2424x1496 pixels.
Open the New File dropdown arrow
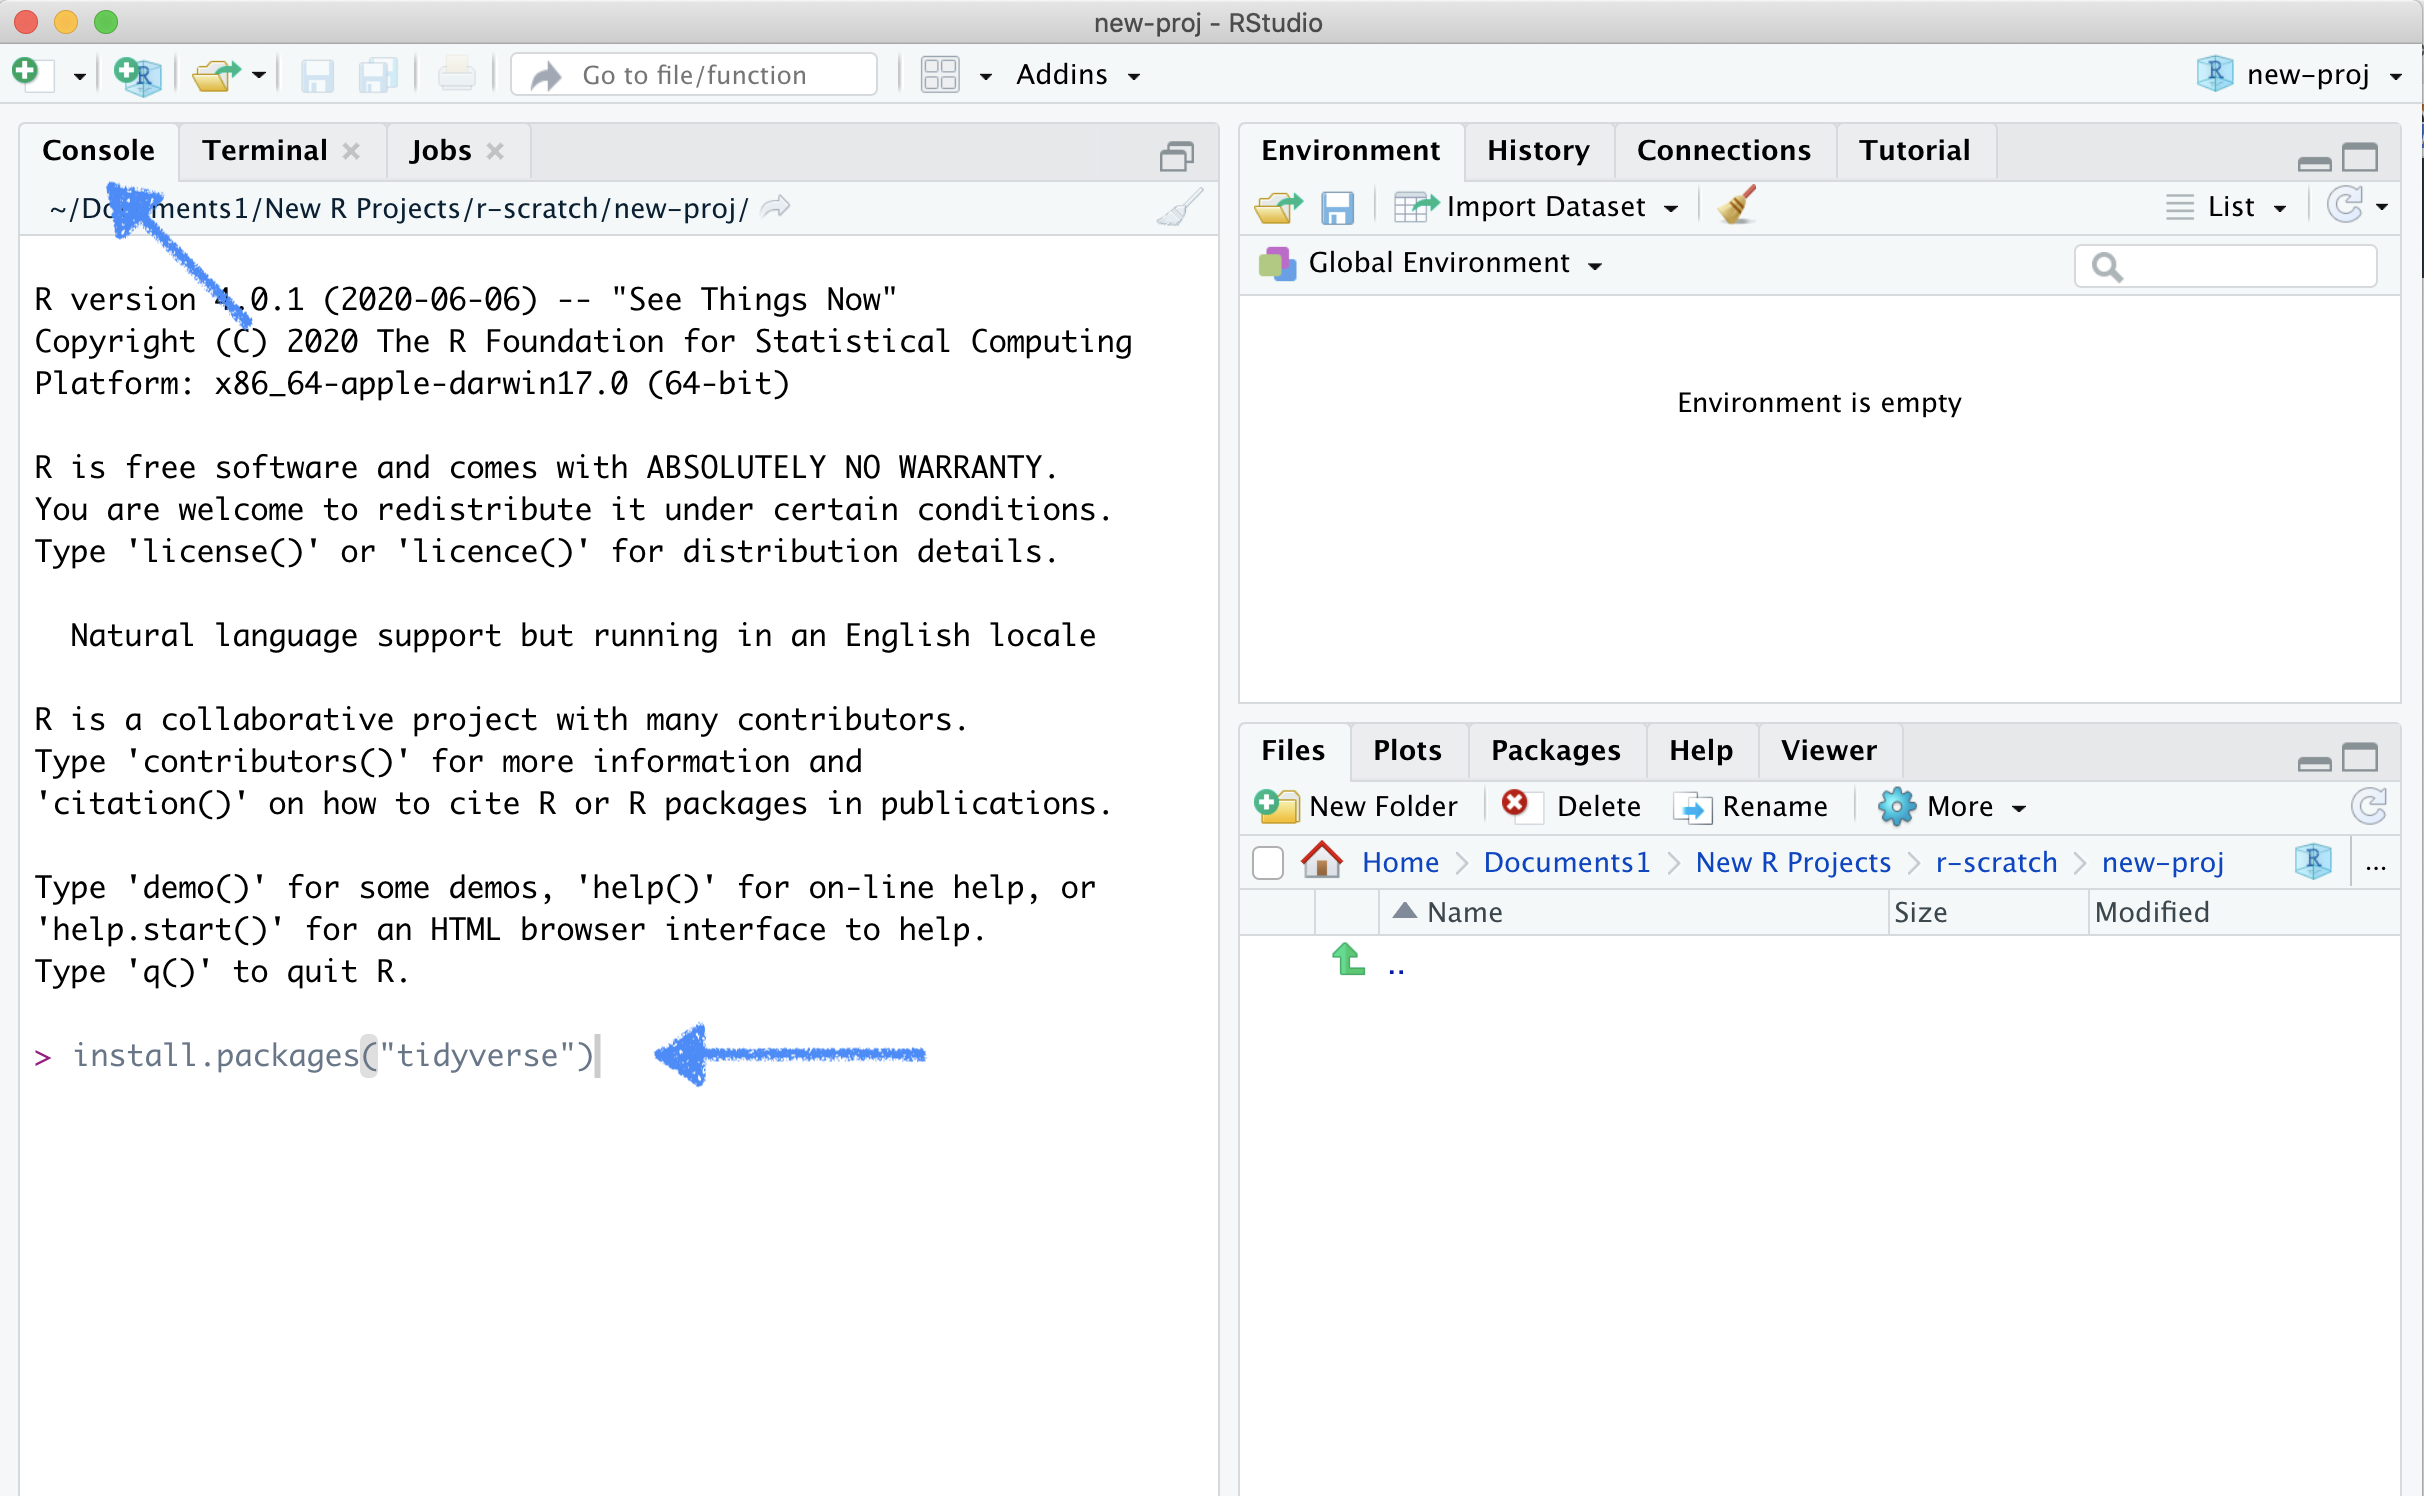79,76
